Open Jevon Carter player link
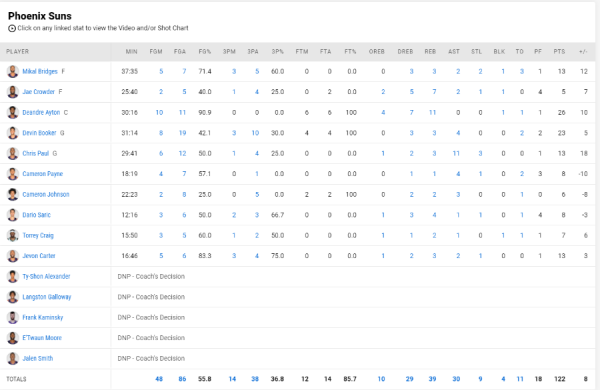Image resolution: width=600 pixels, height=390 pixels. pos(39,256)
